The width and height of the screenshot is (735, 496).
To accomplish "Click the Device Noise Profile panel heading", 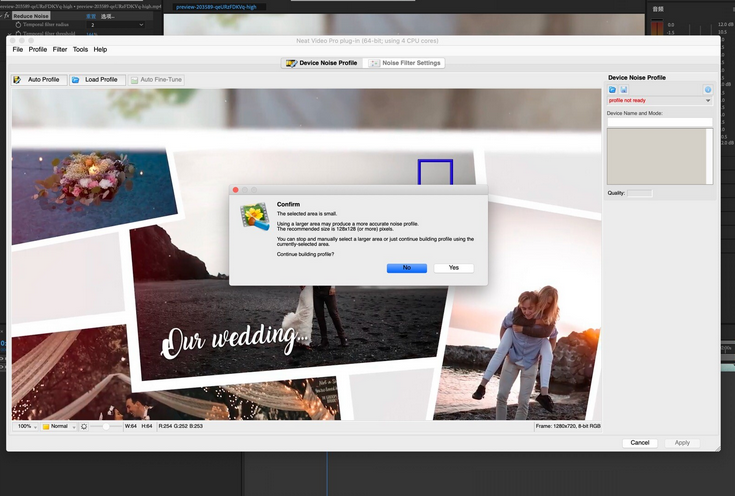I will click(637, 78).
